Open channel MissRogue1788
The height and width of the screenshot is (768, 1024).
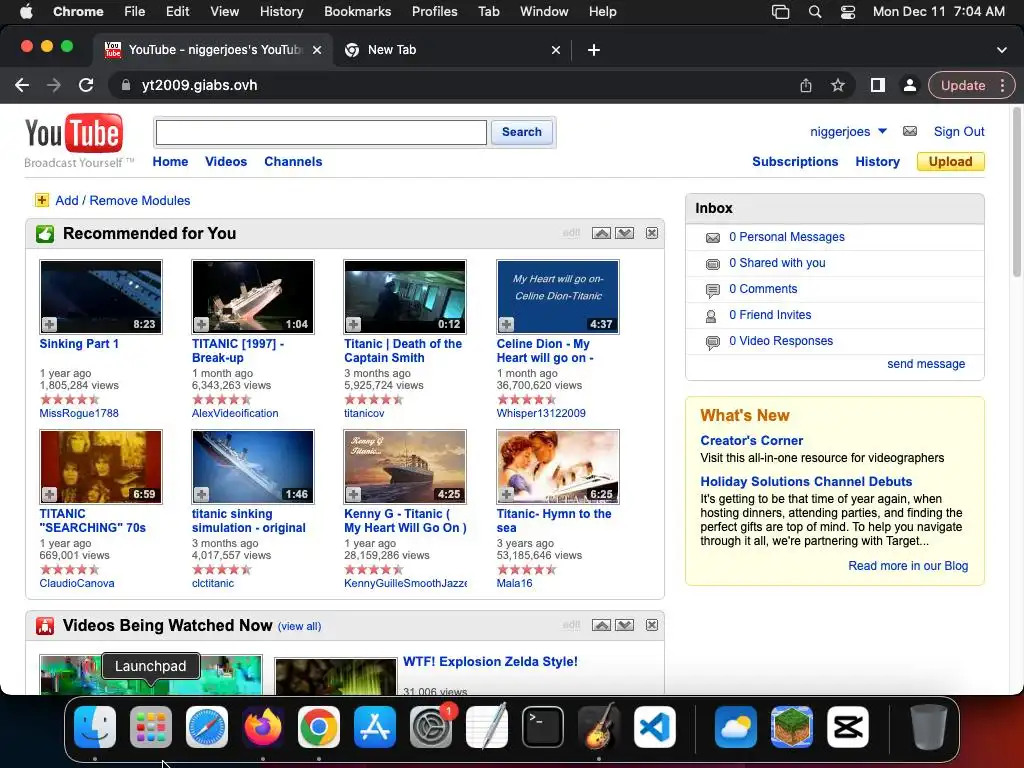pyautogui.click(x=79, y=413)
